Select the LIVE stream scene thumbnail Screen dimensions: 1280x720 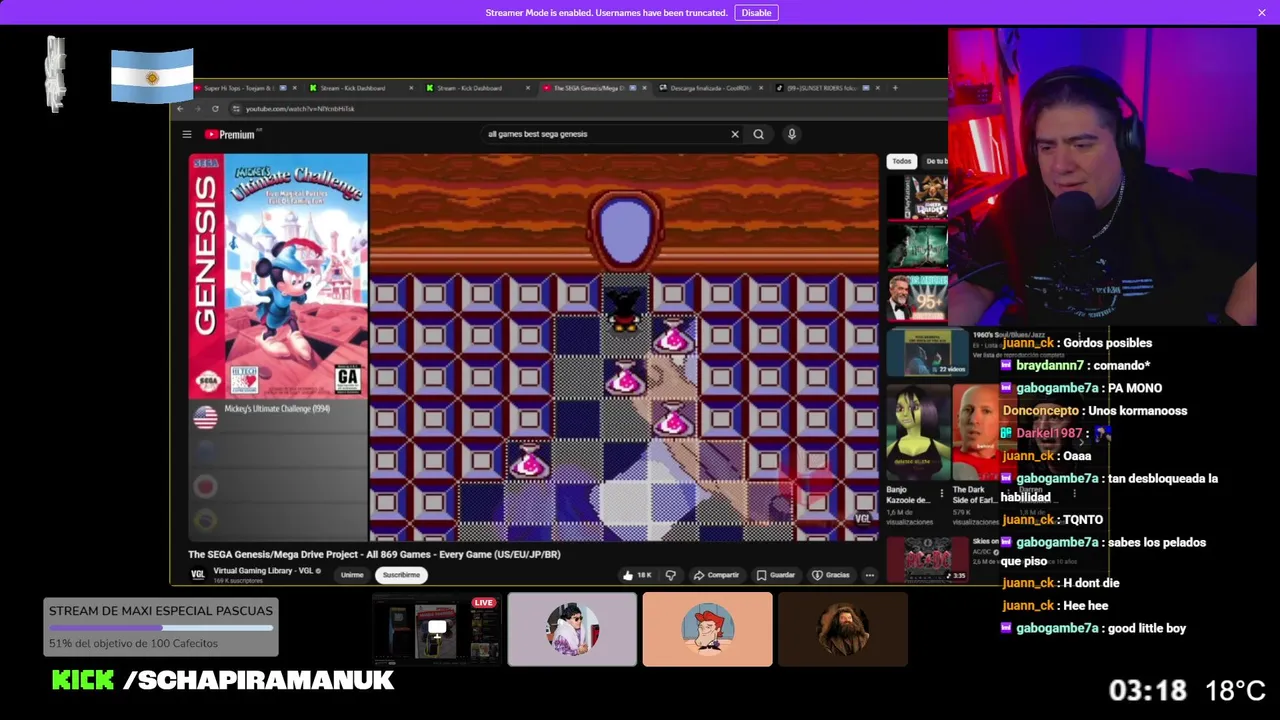[x=436, y=629]
